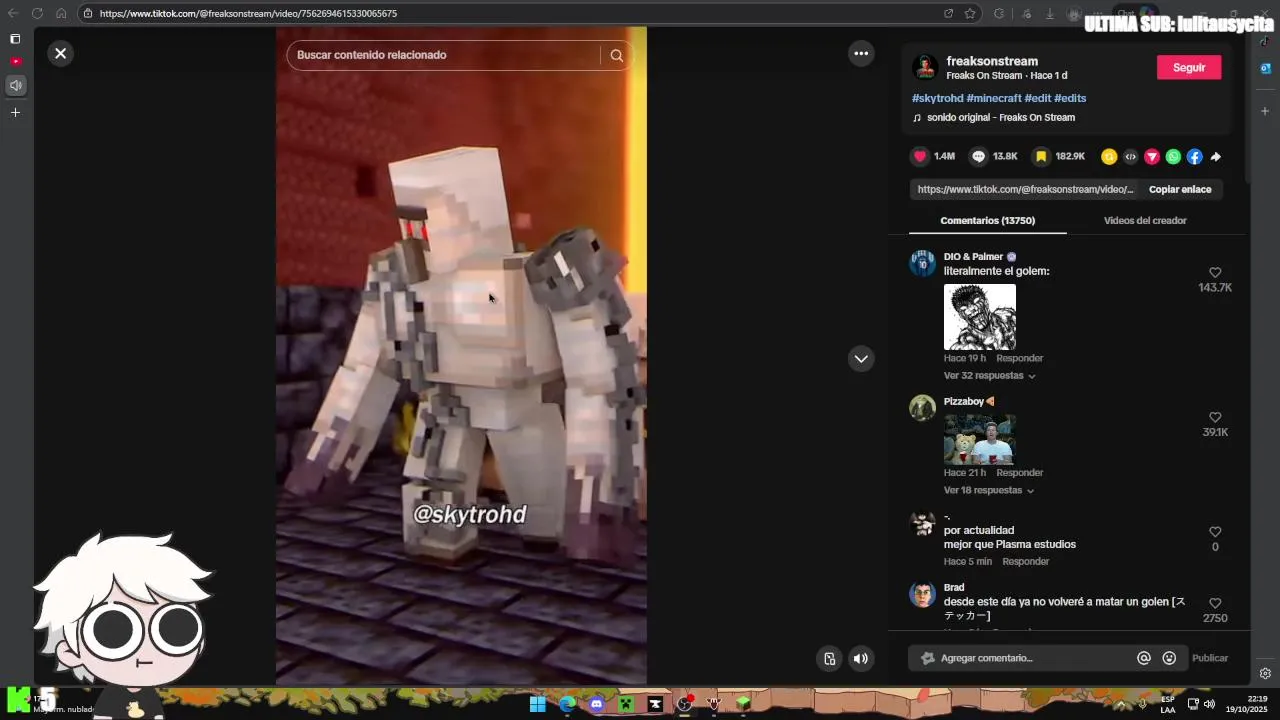Image resolution: width=1280 pixels, height=720 pixels.
Task: Open the #edits hashtag
Action: [1070, 98]
